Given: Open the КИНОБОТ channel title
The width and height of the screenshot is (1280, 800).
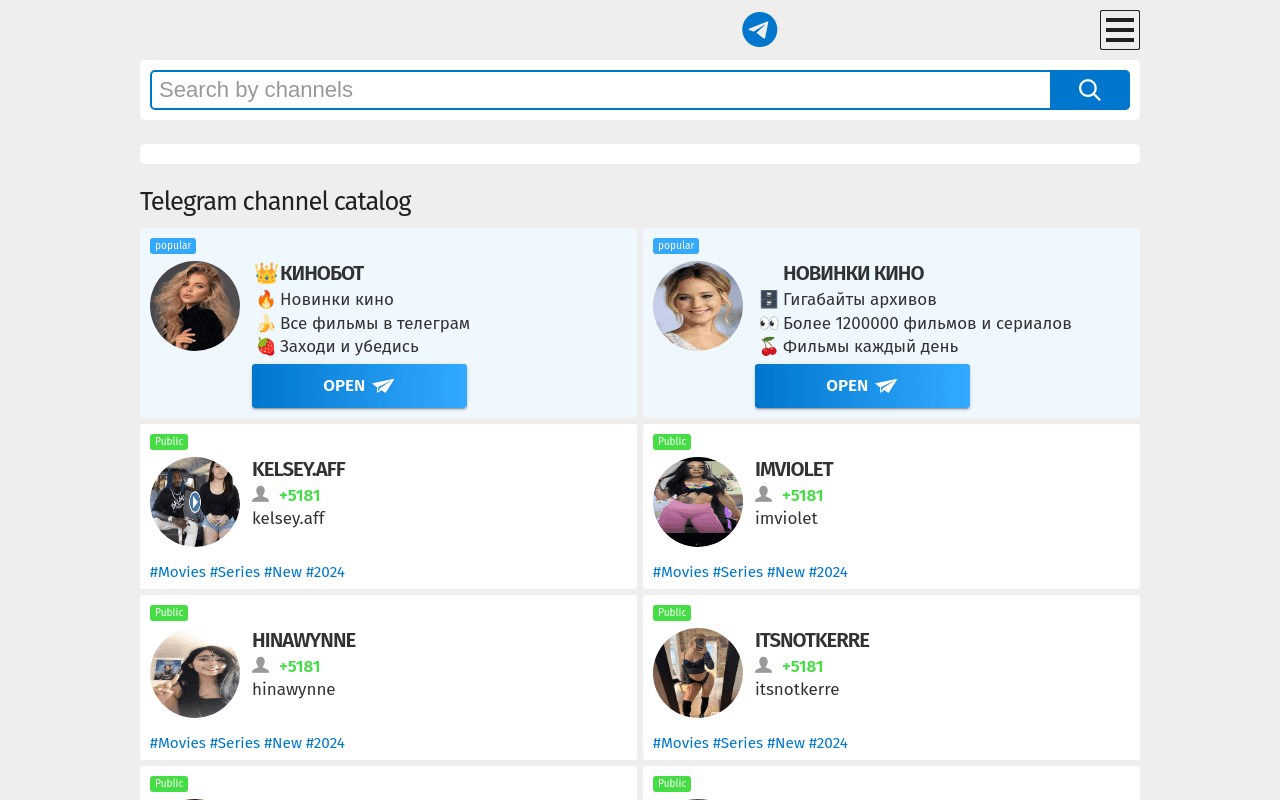Looking at the screenshot, I should [322, 273].
